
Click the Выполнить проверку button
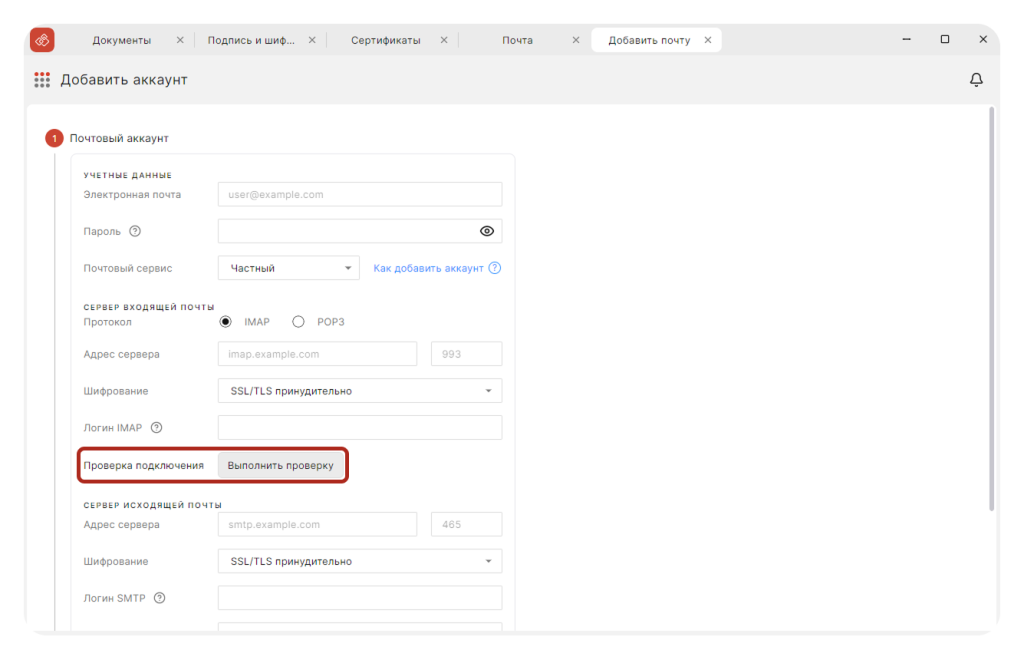[x=281, y=466]
